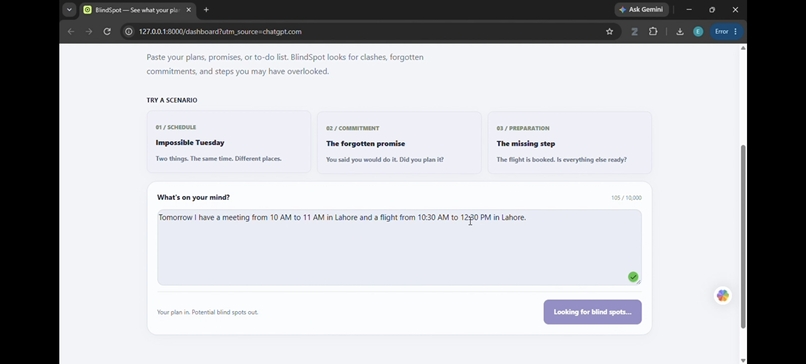
Task: Click inside the What's on your mind textarea
Action: click(x=399, y=247)
